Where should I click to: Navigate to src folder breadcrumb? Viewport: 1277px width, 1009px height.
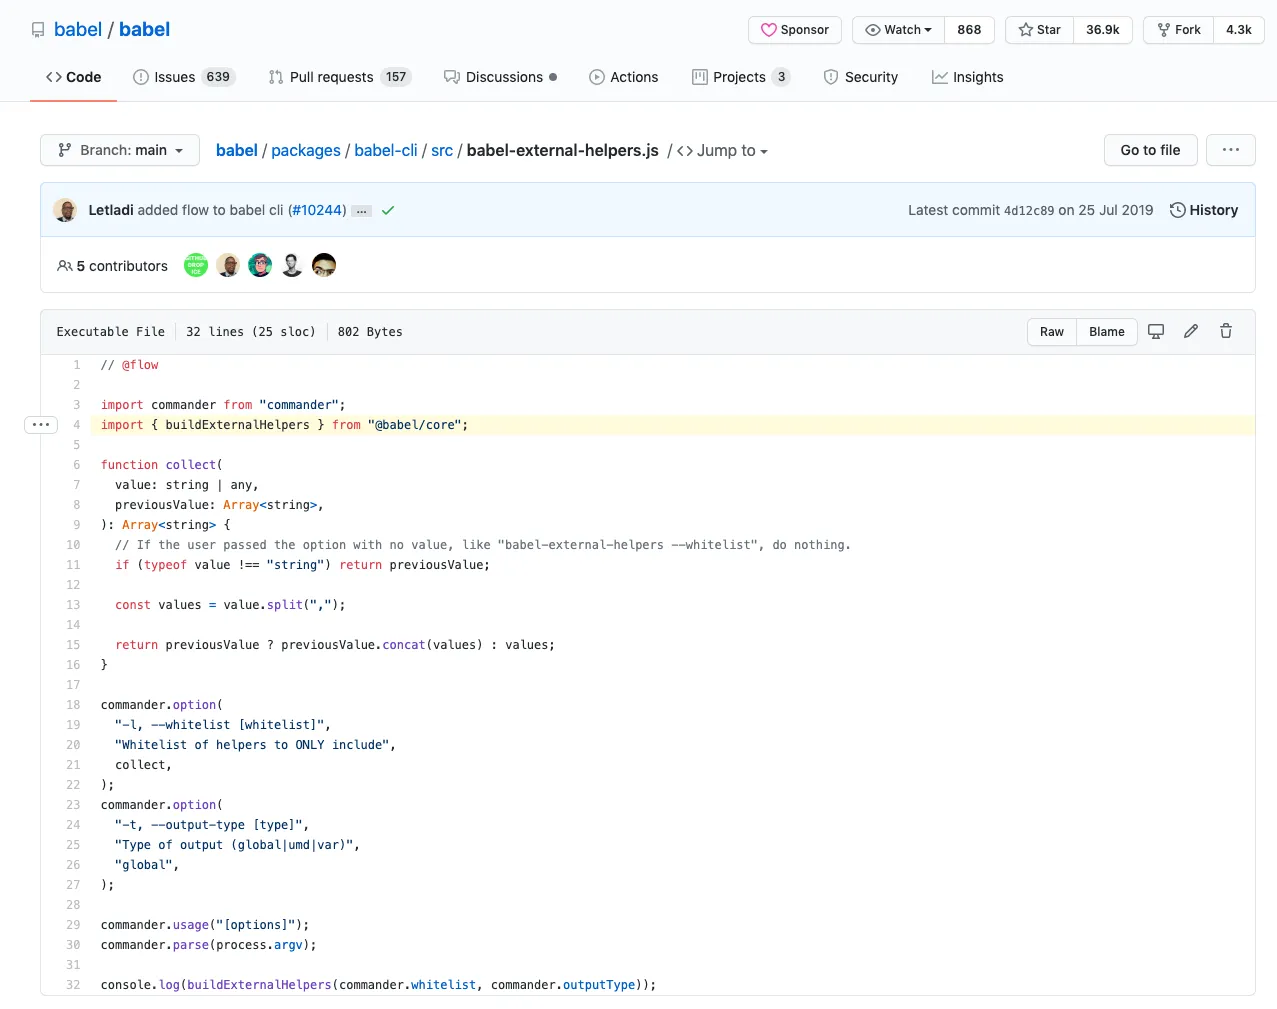(x=442, y=150)
